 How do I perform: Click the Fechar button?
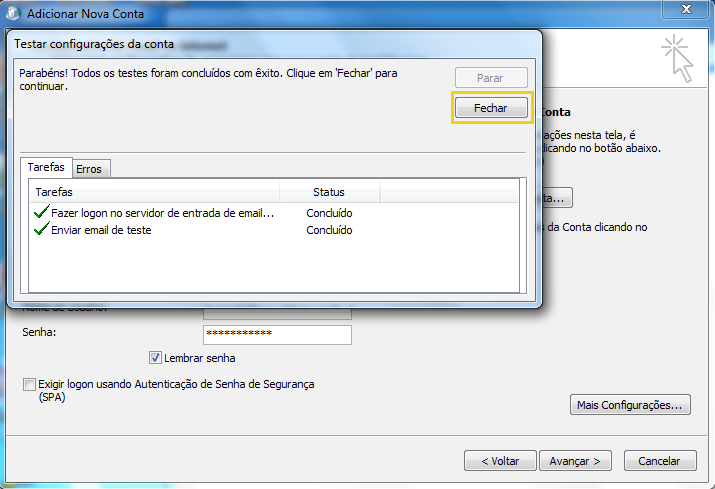[490, 108]
